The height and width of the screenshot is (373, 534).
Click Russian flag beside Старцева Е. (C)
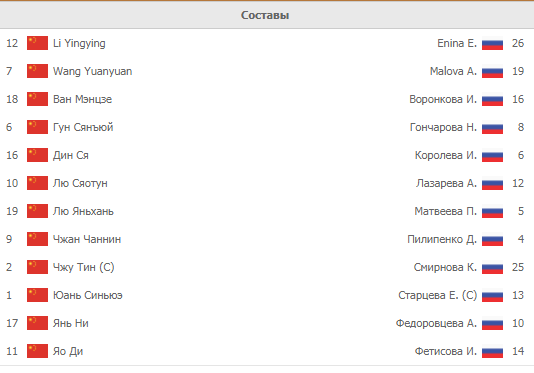492,295
